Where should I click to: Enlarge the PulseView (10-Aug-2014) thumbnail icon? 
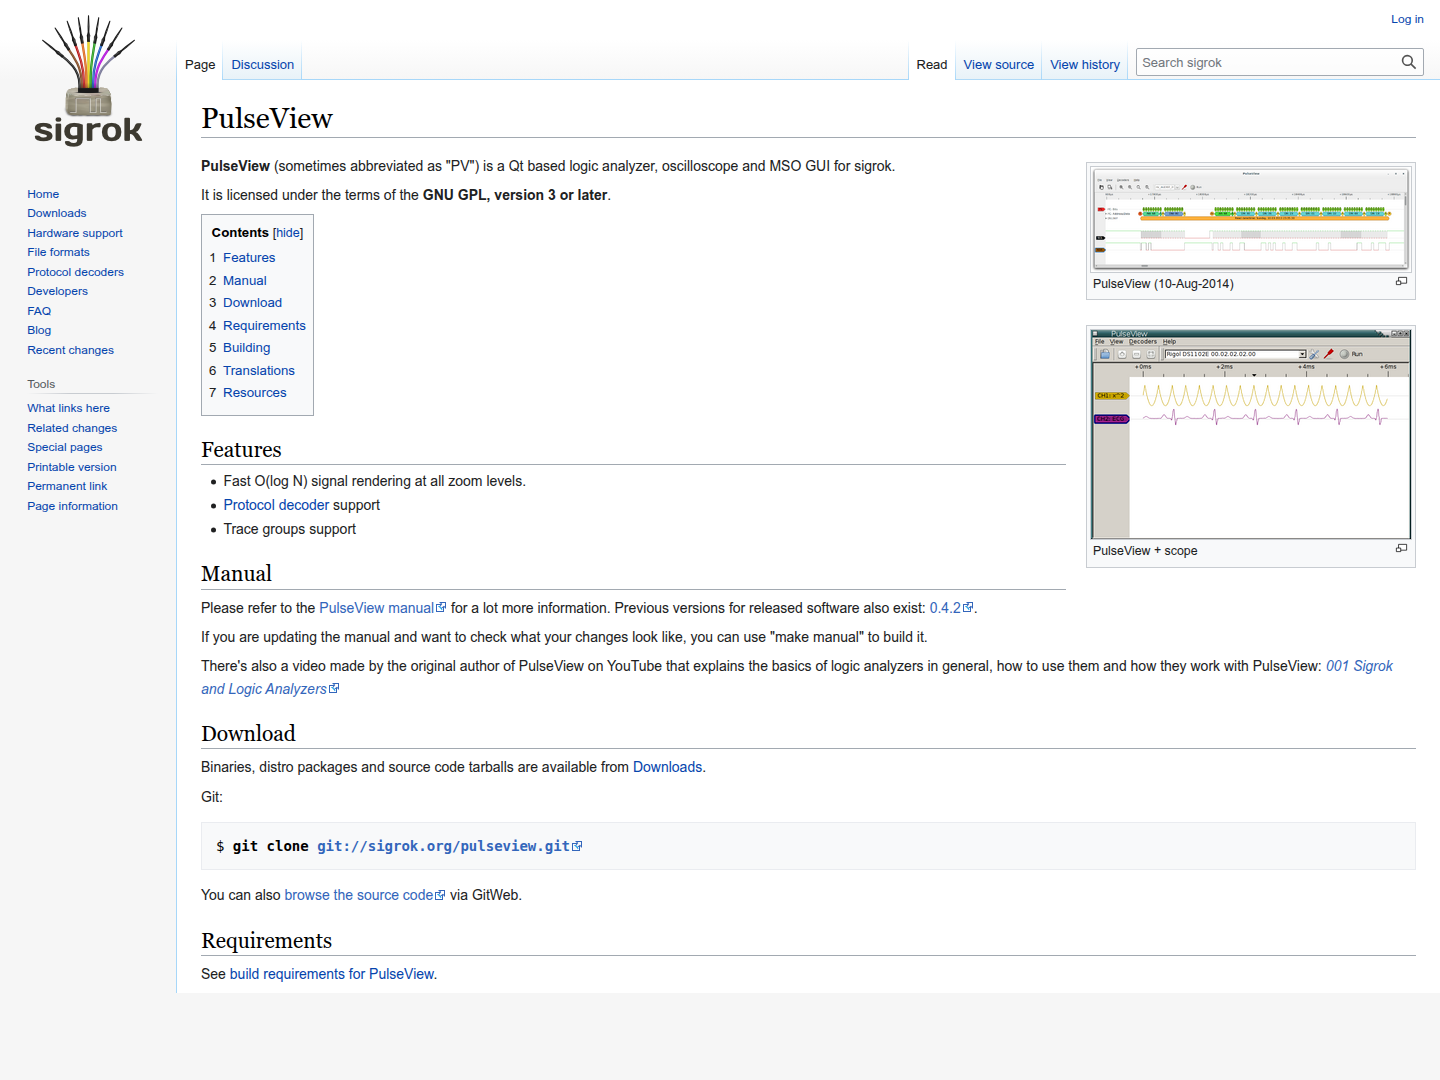pyautogui.click(x=1401, y=281)
